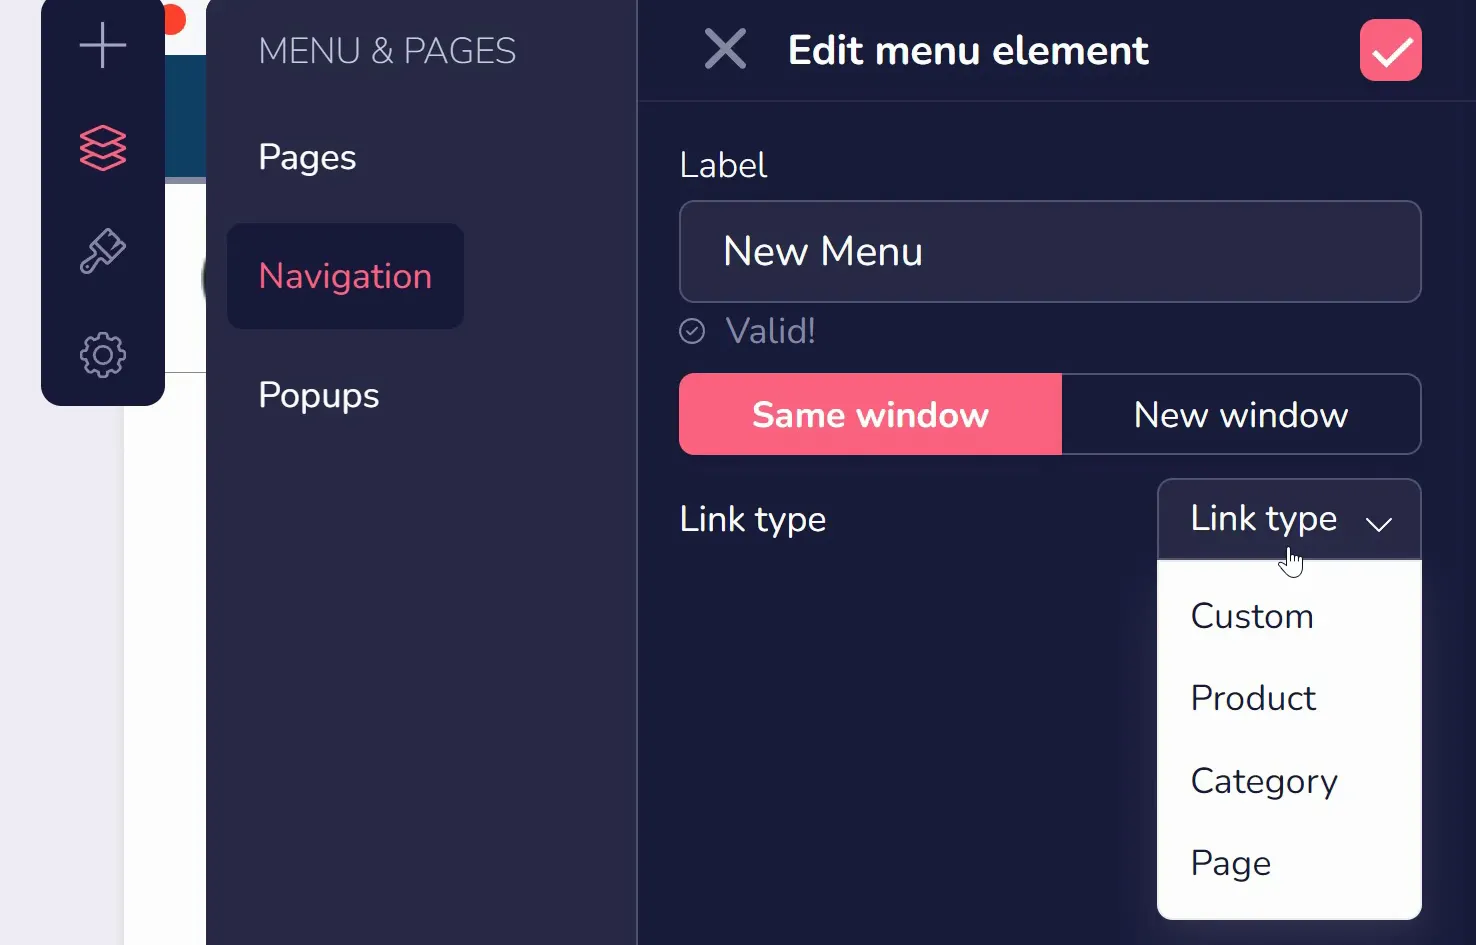Close the Edit menu element panel
1476x945 pixels.
(725, 49)
